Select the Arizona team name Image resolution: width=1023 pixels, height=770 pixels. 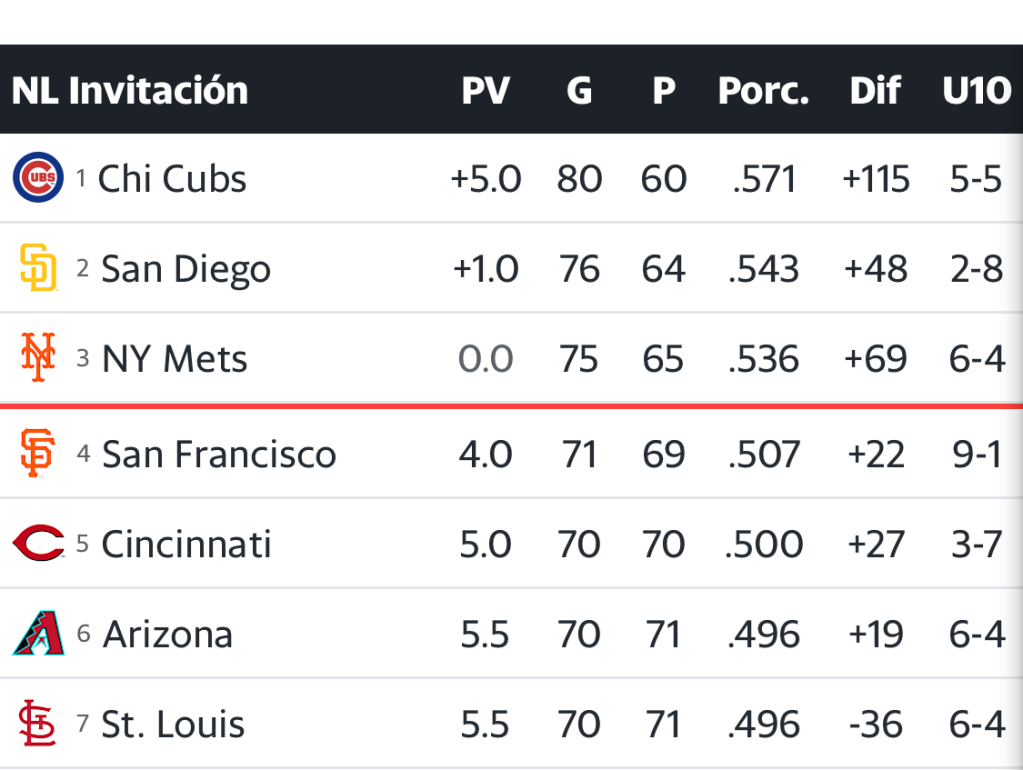(x=168, y=634)
